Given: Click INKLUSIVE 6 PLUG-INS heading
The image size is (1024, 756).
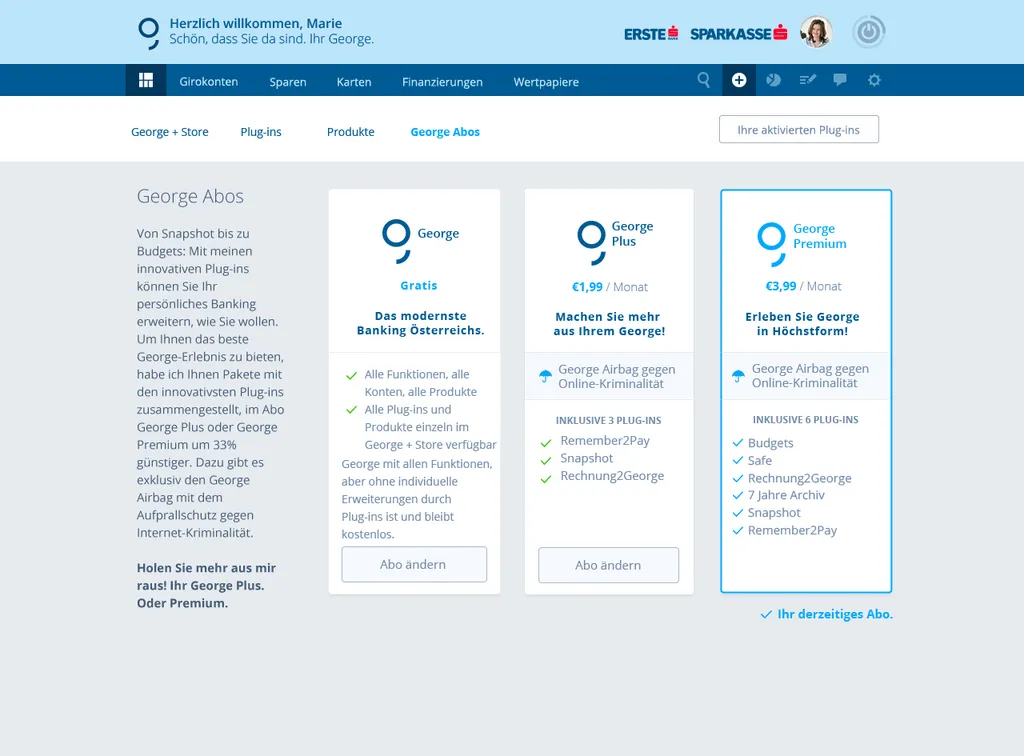Looking at the screenshot, I should 805,420.
